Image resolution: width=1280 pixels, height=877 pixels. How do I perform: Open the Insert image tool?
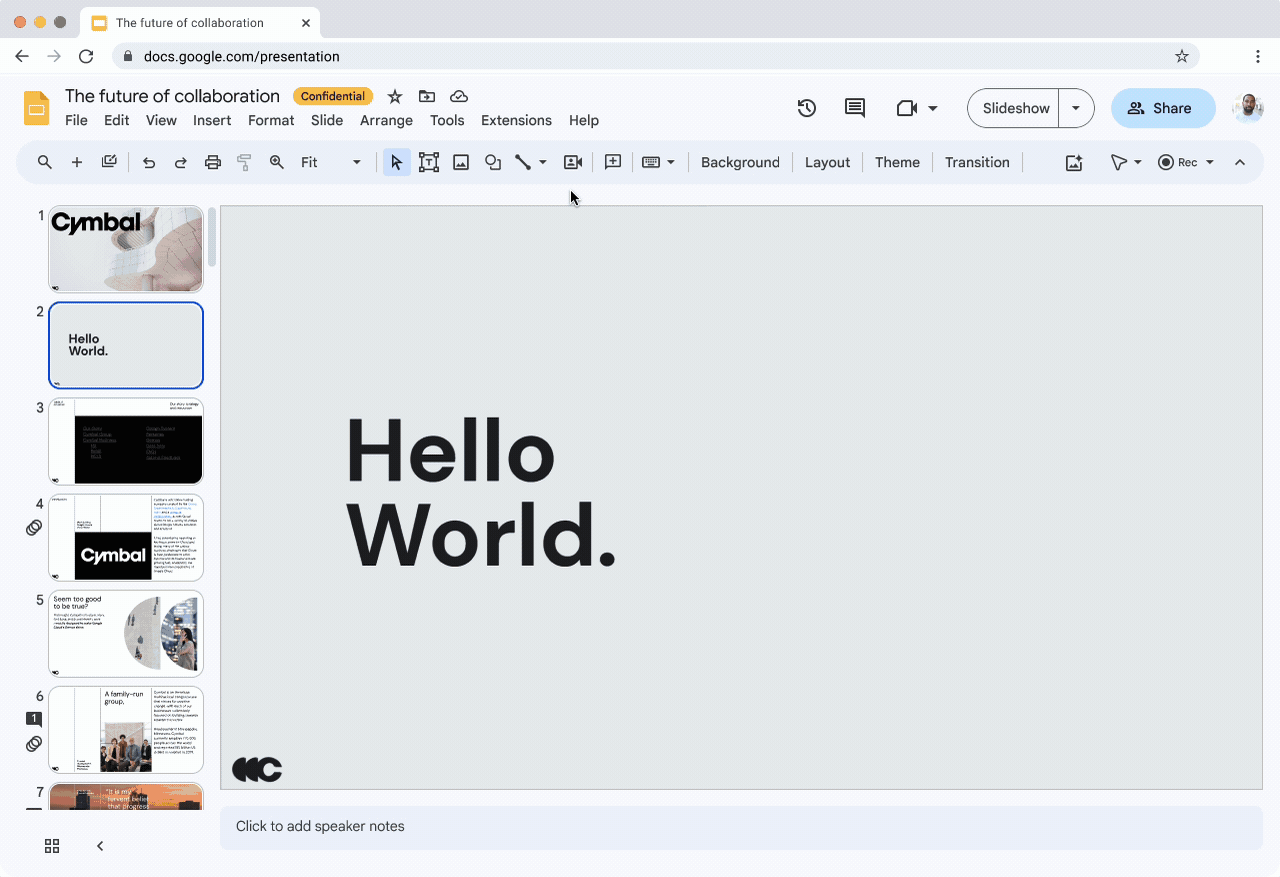[x=460, y=161]
